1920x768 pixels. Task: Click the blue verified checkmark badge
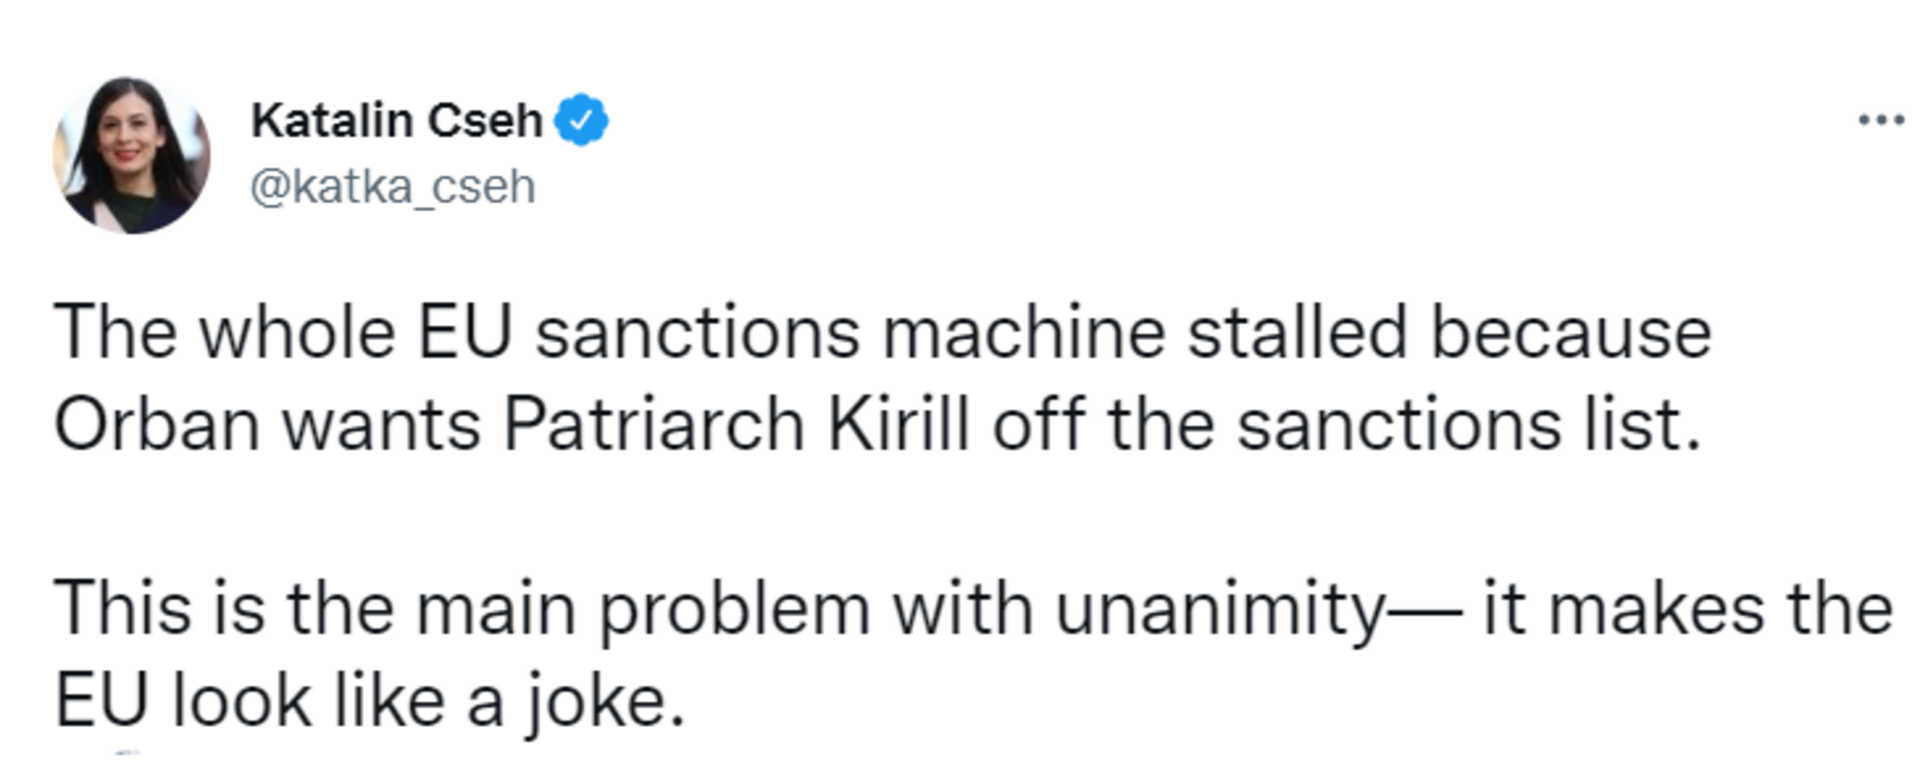pos(582,120)
